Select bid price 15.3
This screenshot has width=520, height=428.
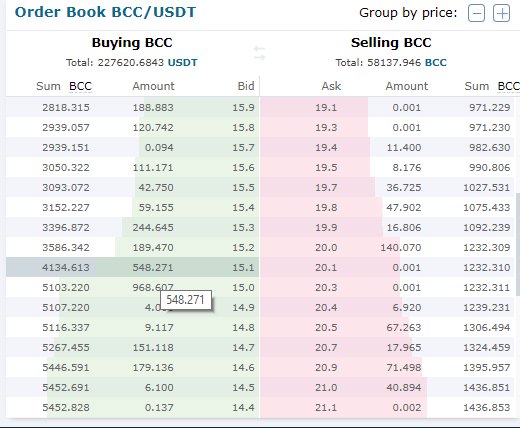pyautogui.click(x=243, y=227)
